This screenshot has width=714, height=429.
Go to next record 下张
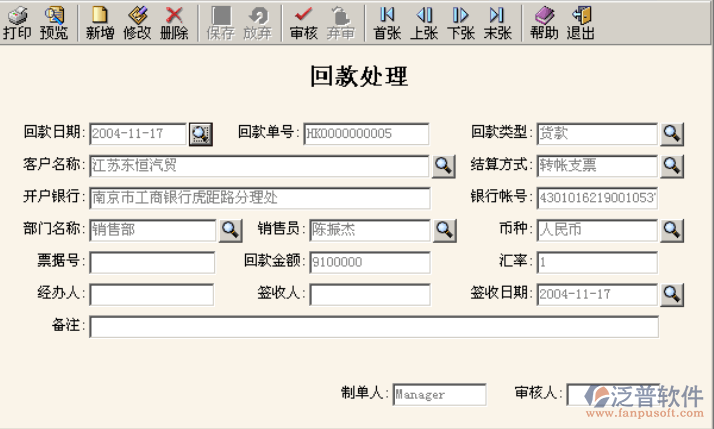tap(461, 23)
